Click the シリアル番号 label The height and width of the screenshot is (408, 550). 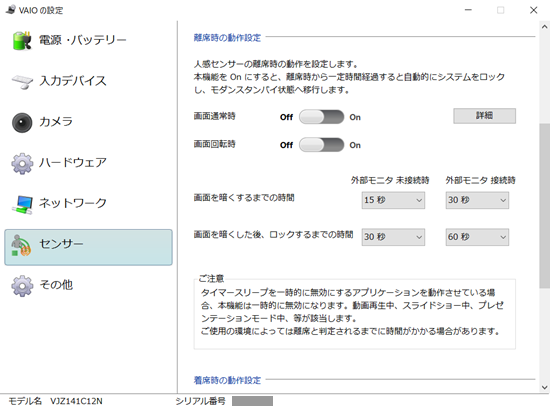click(201, 401)
